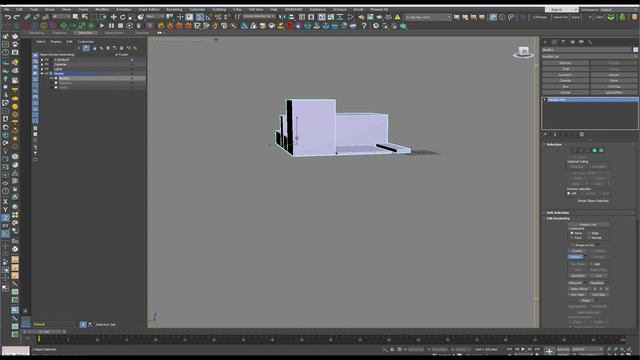Activate the Select and Rotate tool

(122, 17)
